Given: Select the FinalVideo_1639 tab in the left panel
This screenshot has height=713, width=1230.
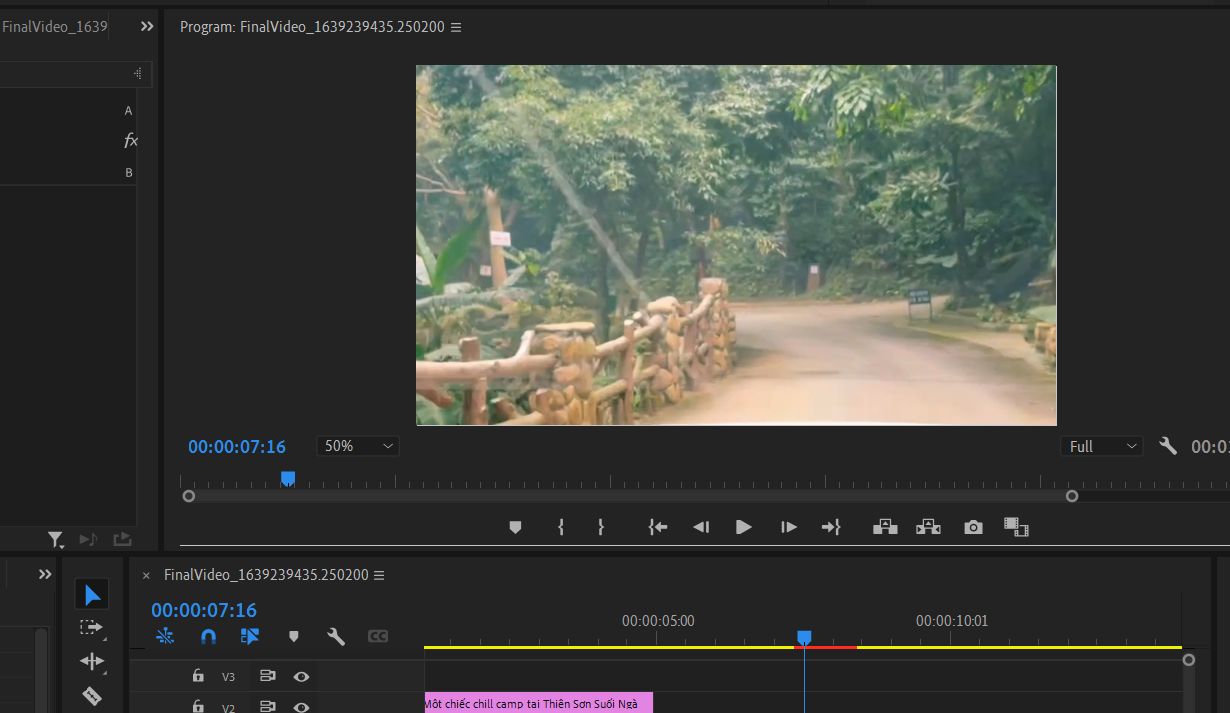Looking at the screenshot, I should coord(54,27).
